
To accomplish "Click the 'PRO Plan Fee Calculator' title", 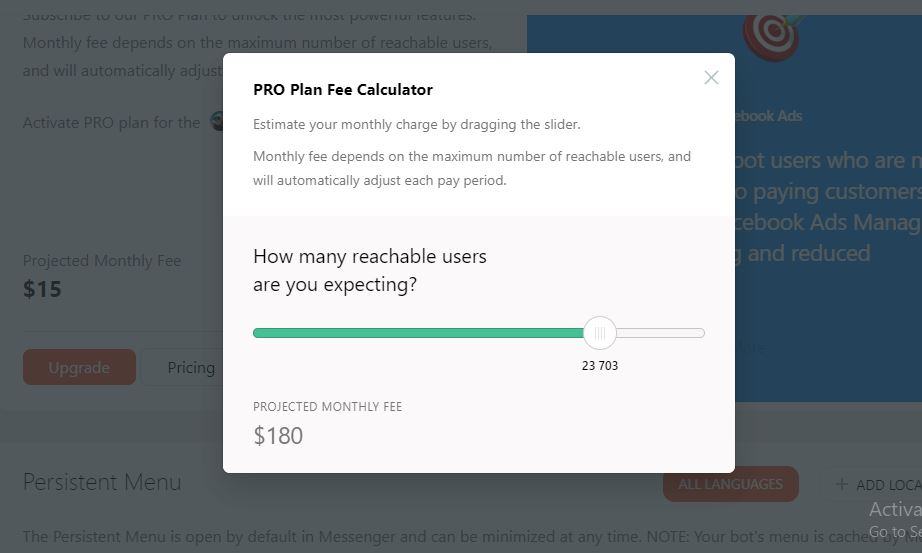I will tap(343, 90).
